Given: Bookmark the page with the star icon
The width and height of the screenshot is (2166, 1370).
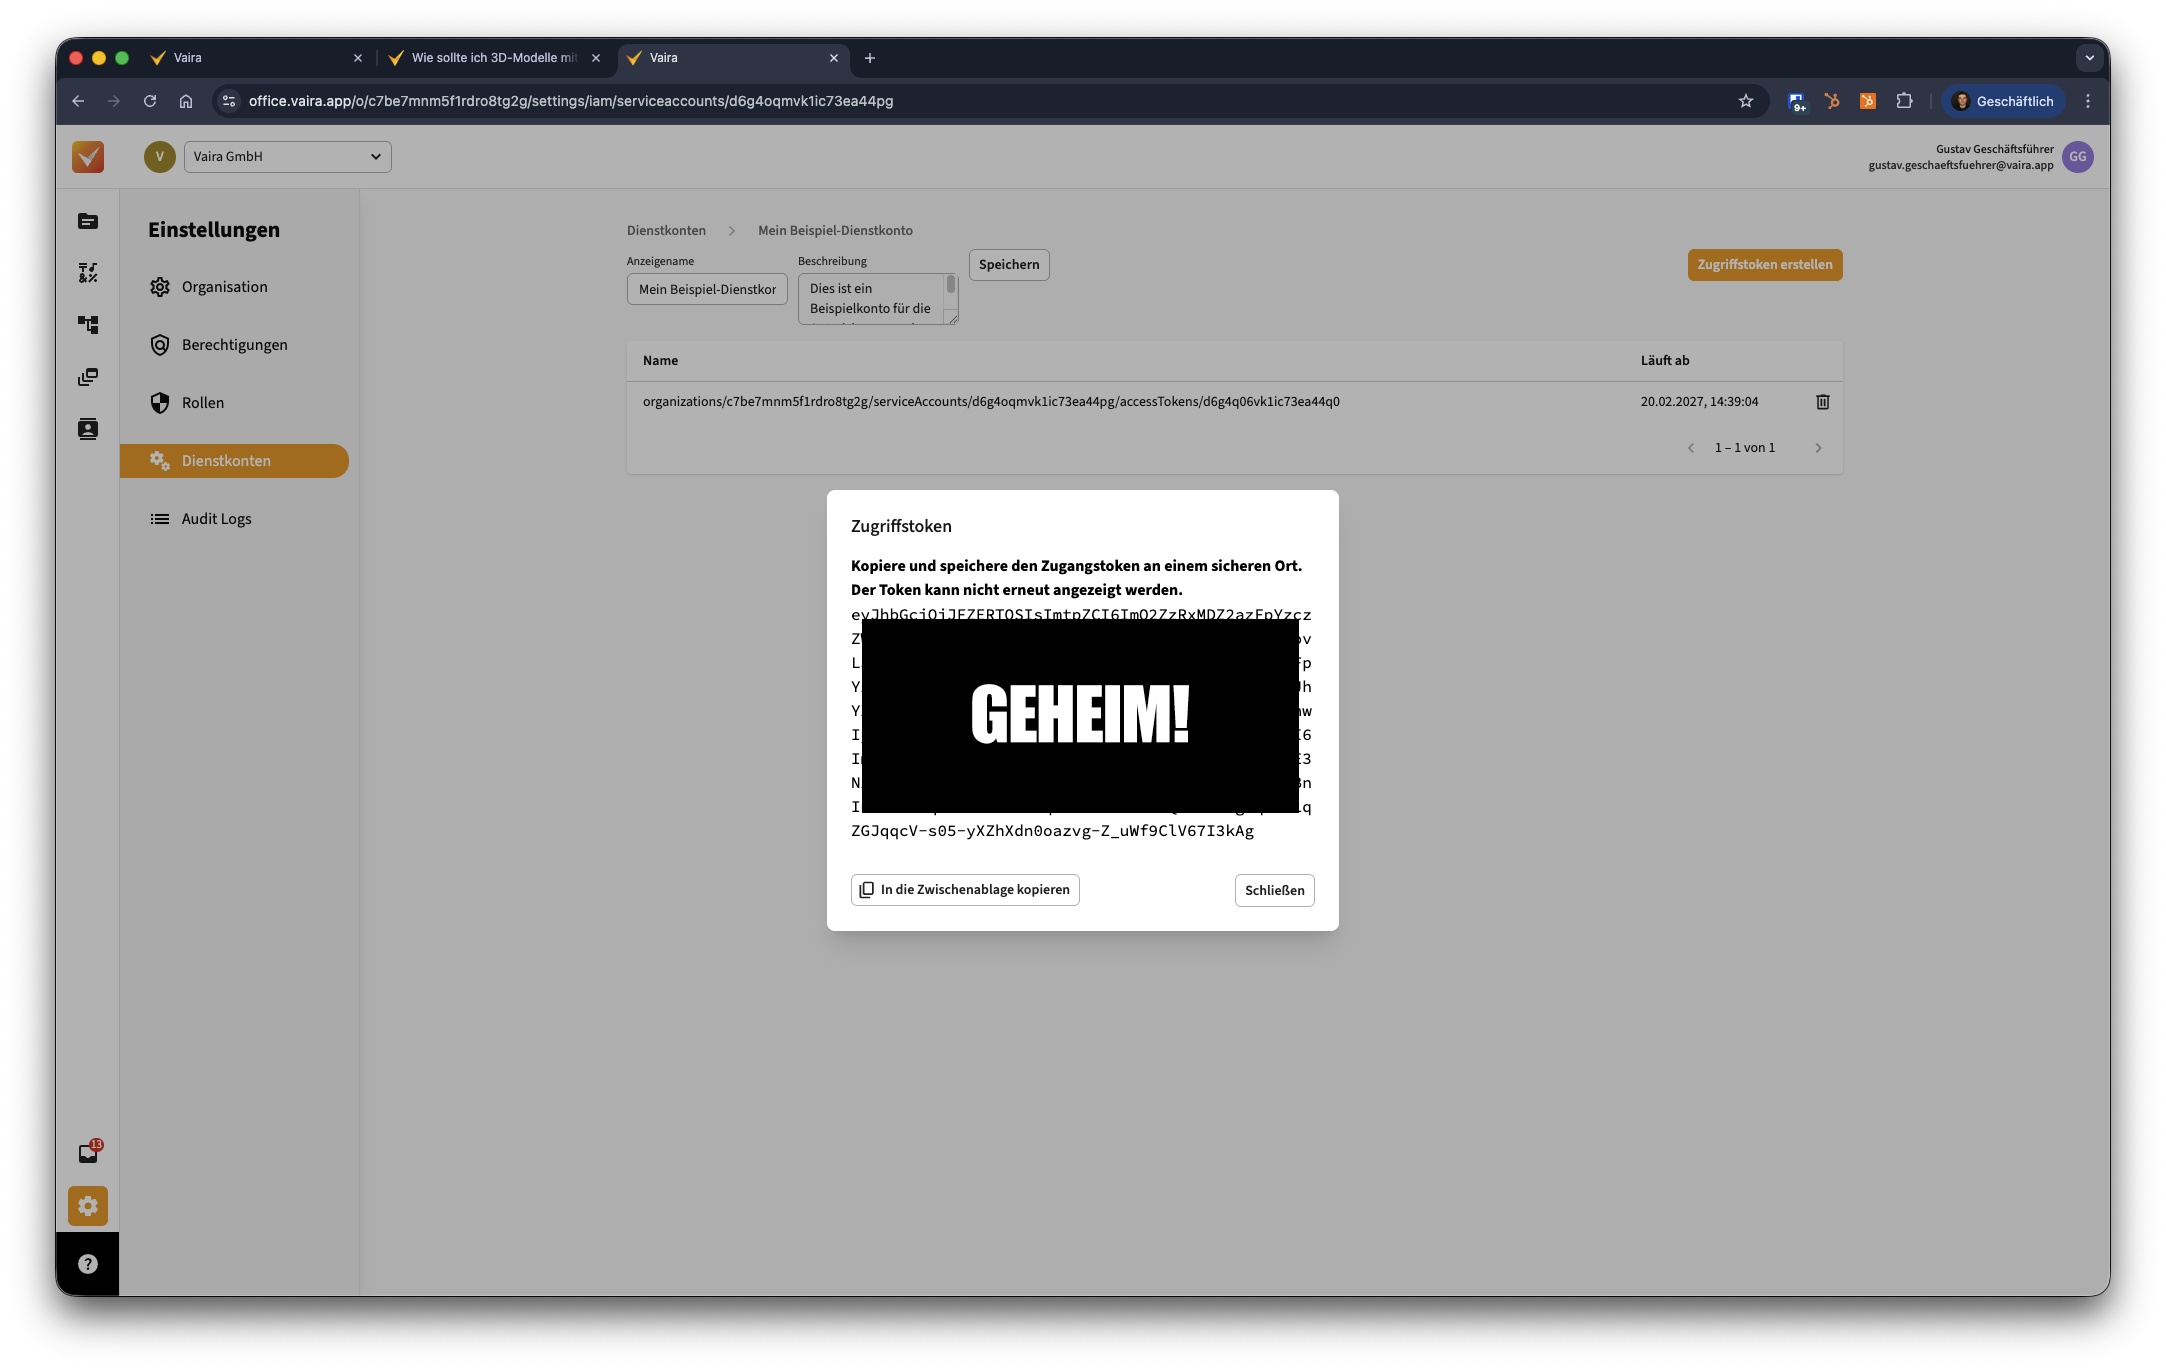Looking at the screenshot, I should (1745, 101).
